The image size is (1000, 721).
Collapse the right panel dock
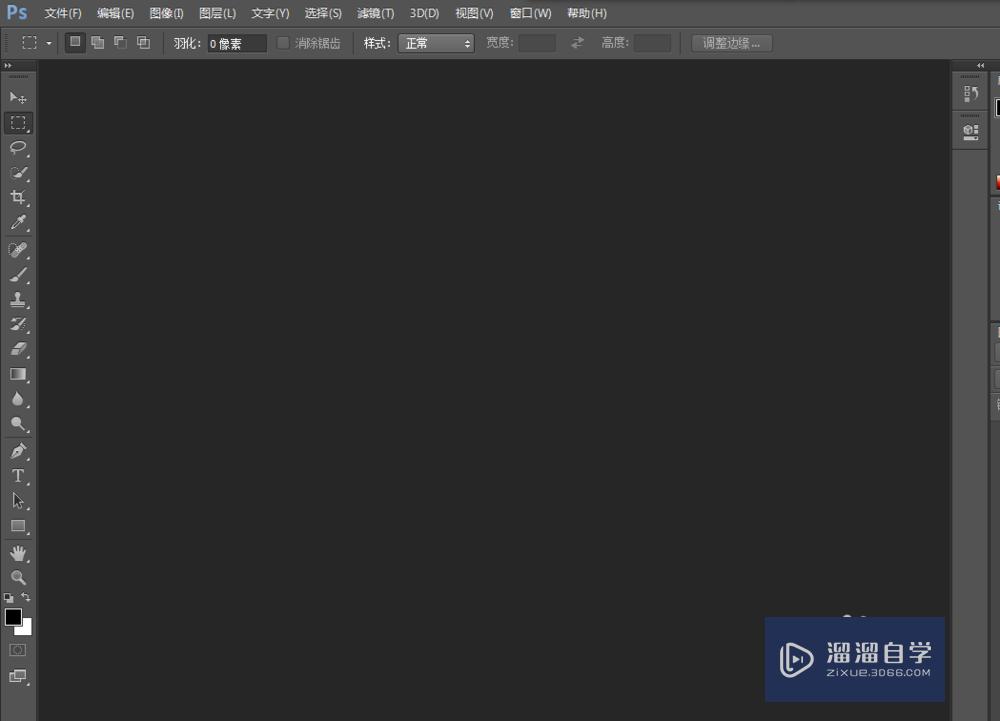coord(979,65)
